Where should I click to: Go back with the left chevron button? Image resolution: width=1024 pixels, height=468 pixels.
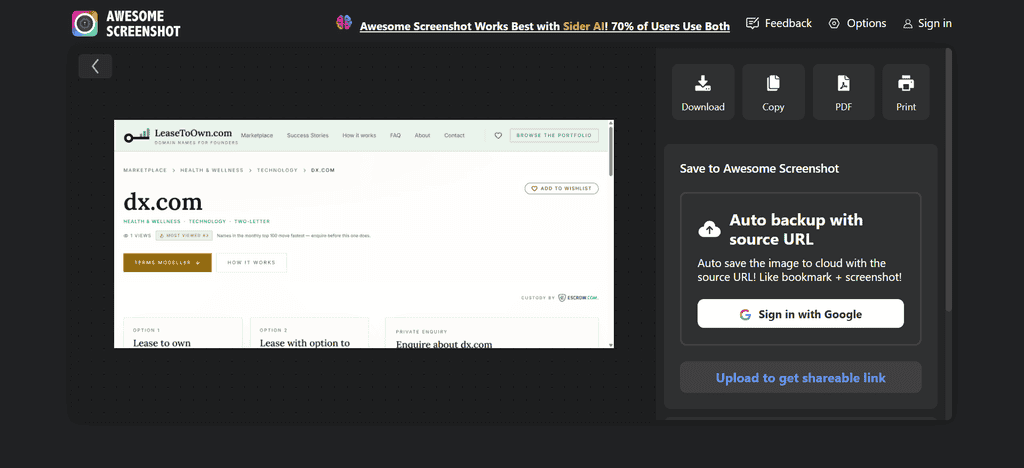[x=95, y=66]
